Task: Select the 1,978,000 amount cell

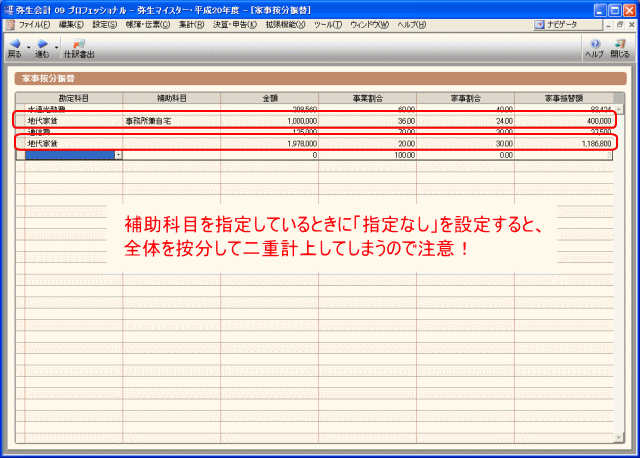Action: coord(269,144)
